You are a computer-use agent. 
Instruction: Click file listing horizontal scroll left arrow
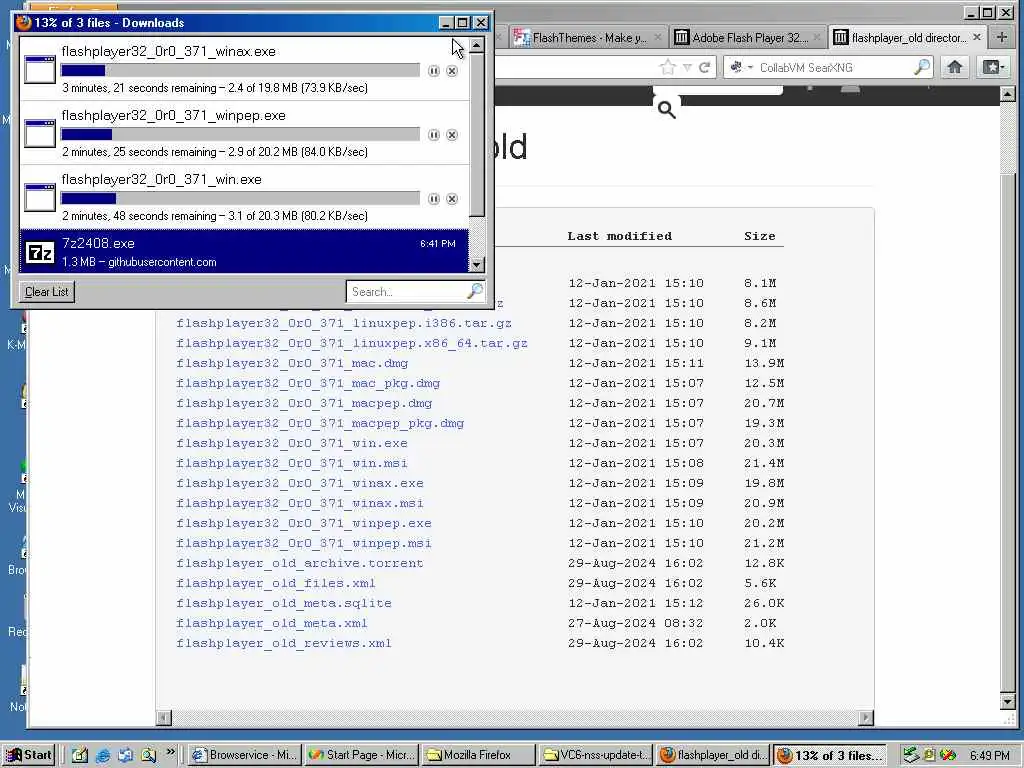point(164,718)
